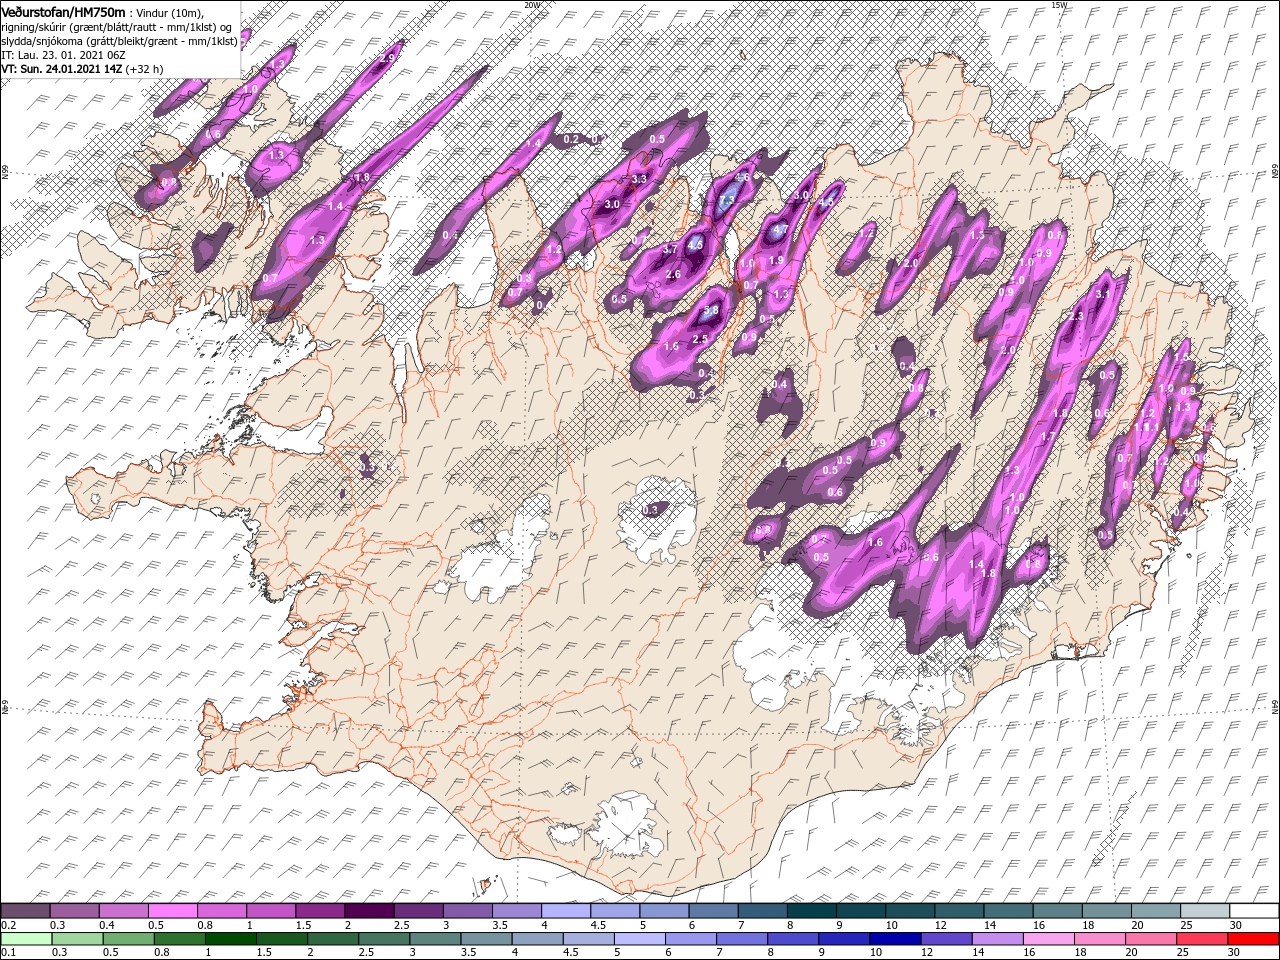Click the header title Veðurstofan/HM750m
This screenshot has width=1280, height=960.
click(x=62, y=11)
